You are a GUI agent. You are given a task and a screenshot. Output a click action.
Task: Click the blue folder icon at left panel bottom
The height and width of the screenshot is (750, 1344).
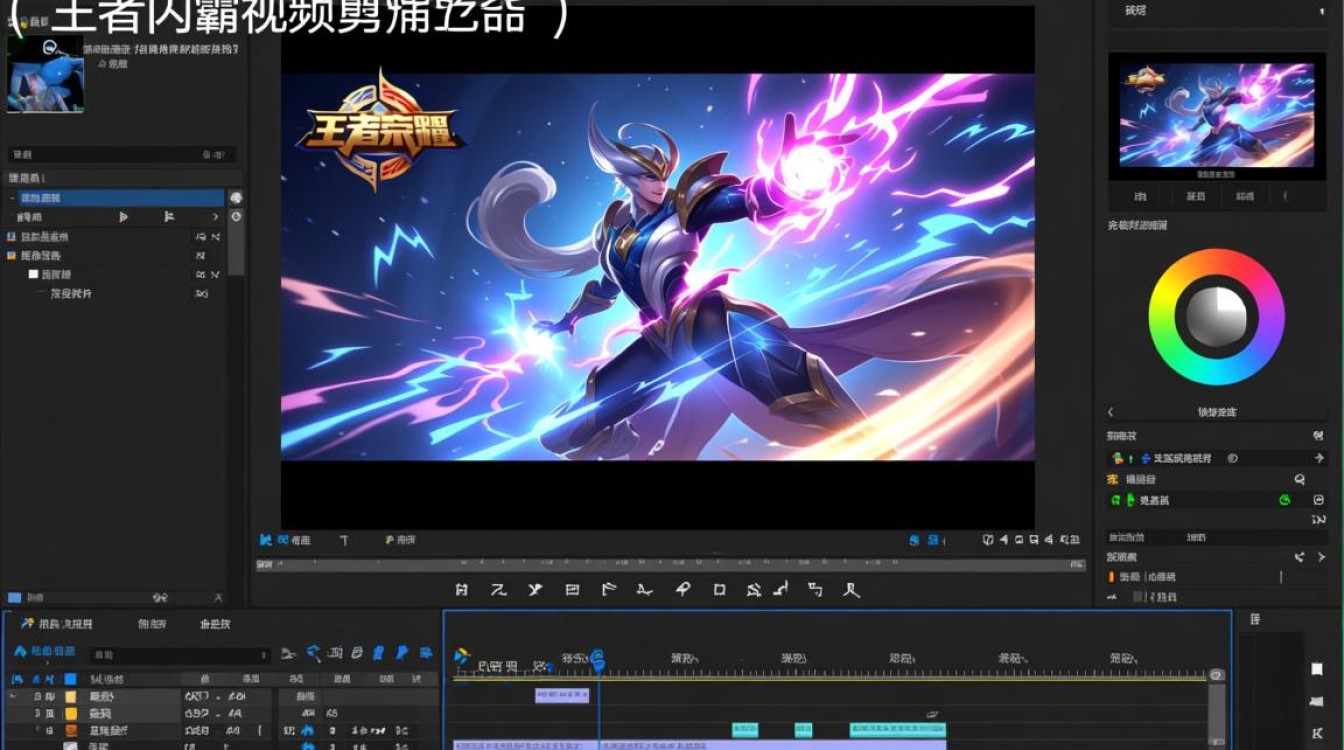pos(14,597)
